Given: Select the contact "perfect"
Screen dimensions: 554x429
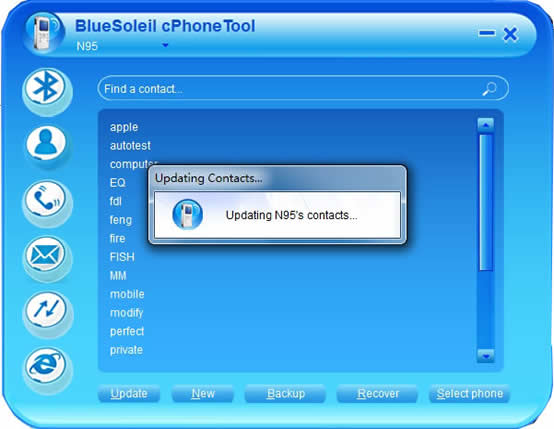Looking at the screenshot, I should [127, 331].
